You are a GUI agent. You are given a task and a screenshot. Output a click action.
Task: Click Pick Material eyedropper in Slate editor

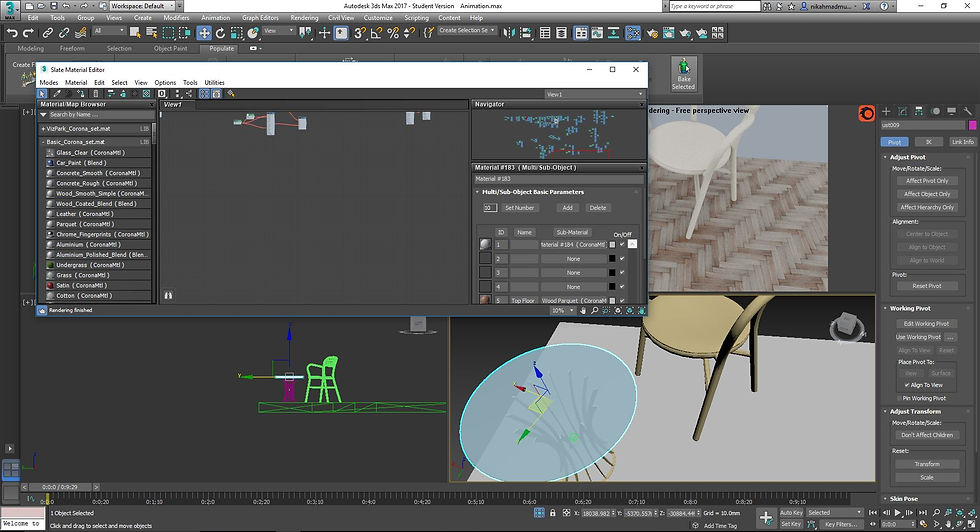[x=56, y=93]
